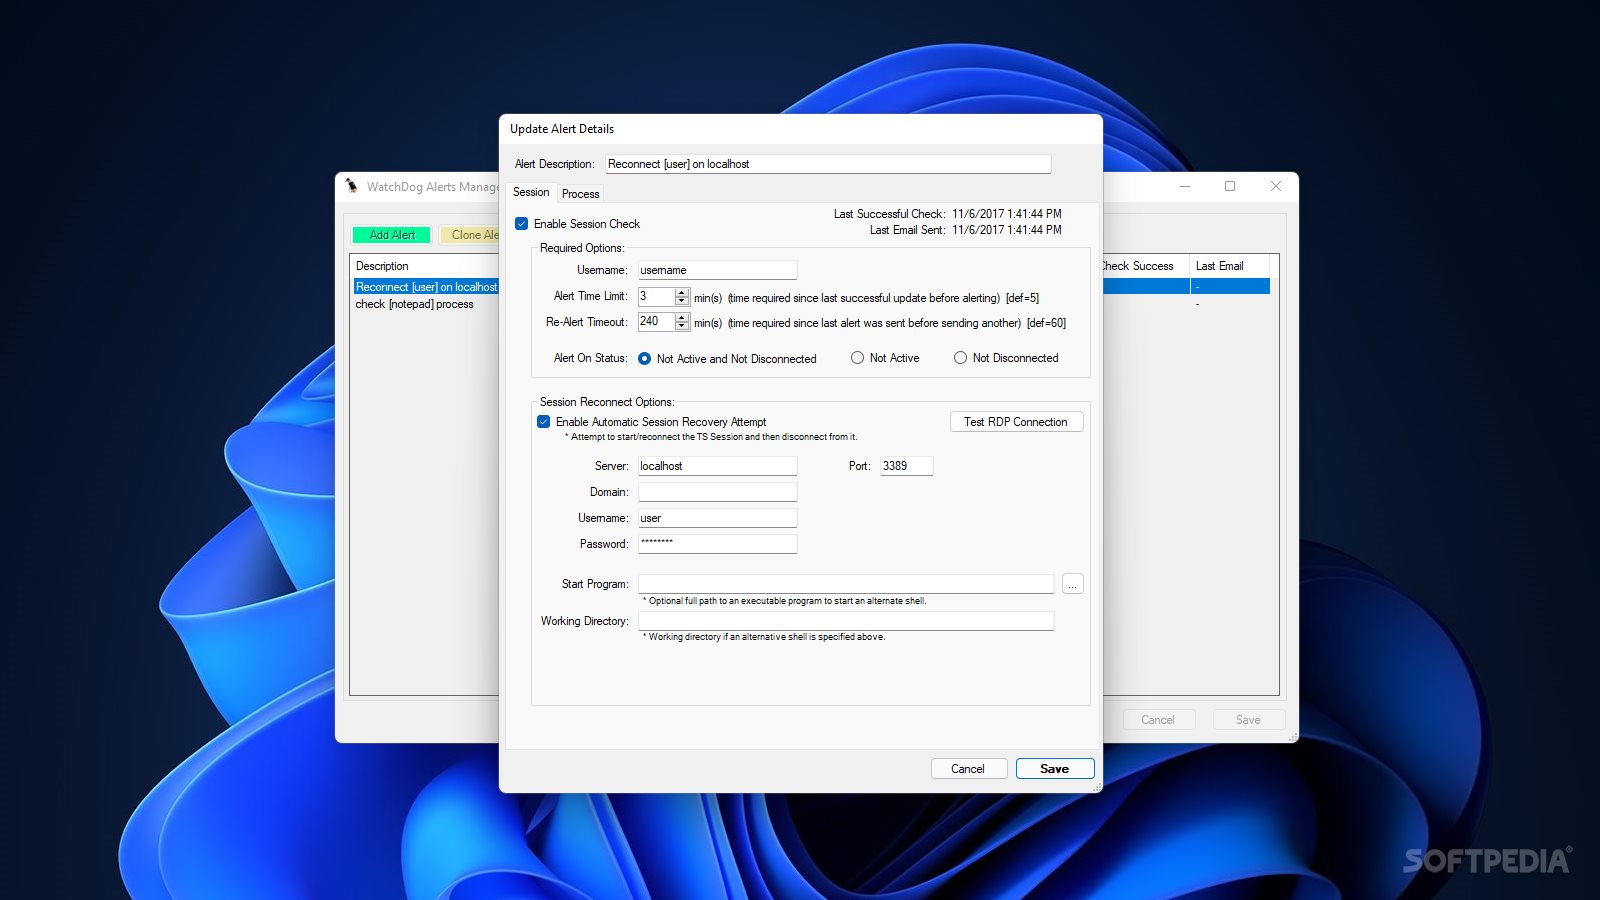This screenshot has height=900, width=1600.
Task: Click the Test RDP Connection button
Action: tap(1016, 422)
